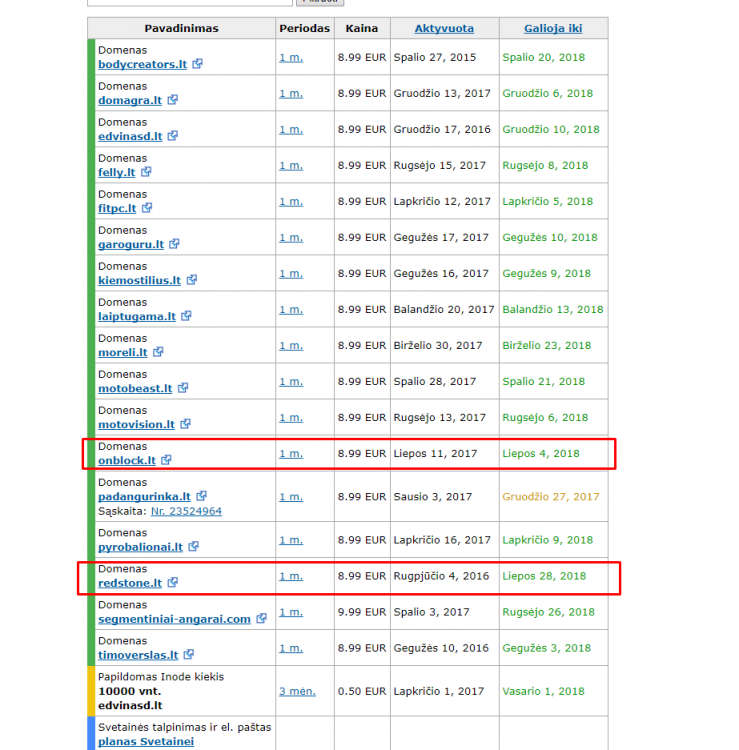This screenshot has width=739, height=750.
Task: Sort table by Galioja iki column
Action: [x=553, y=28]
